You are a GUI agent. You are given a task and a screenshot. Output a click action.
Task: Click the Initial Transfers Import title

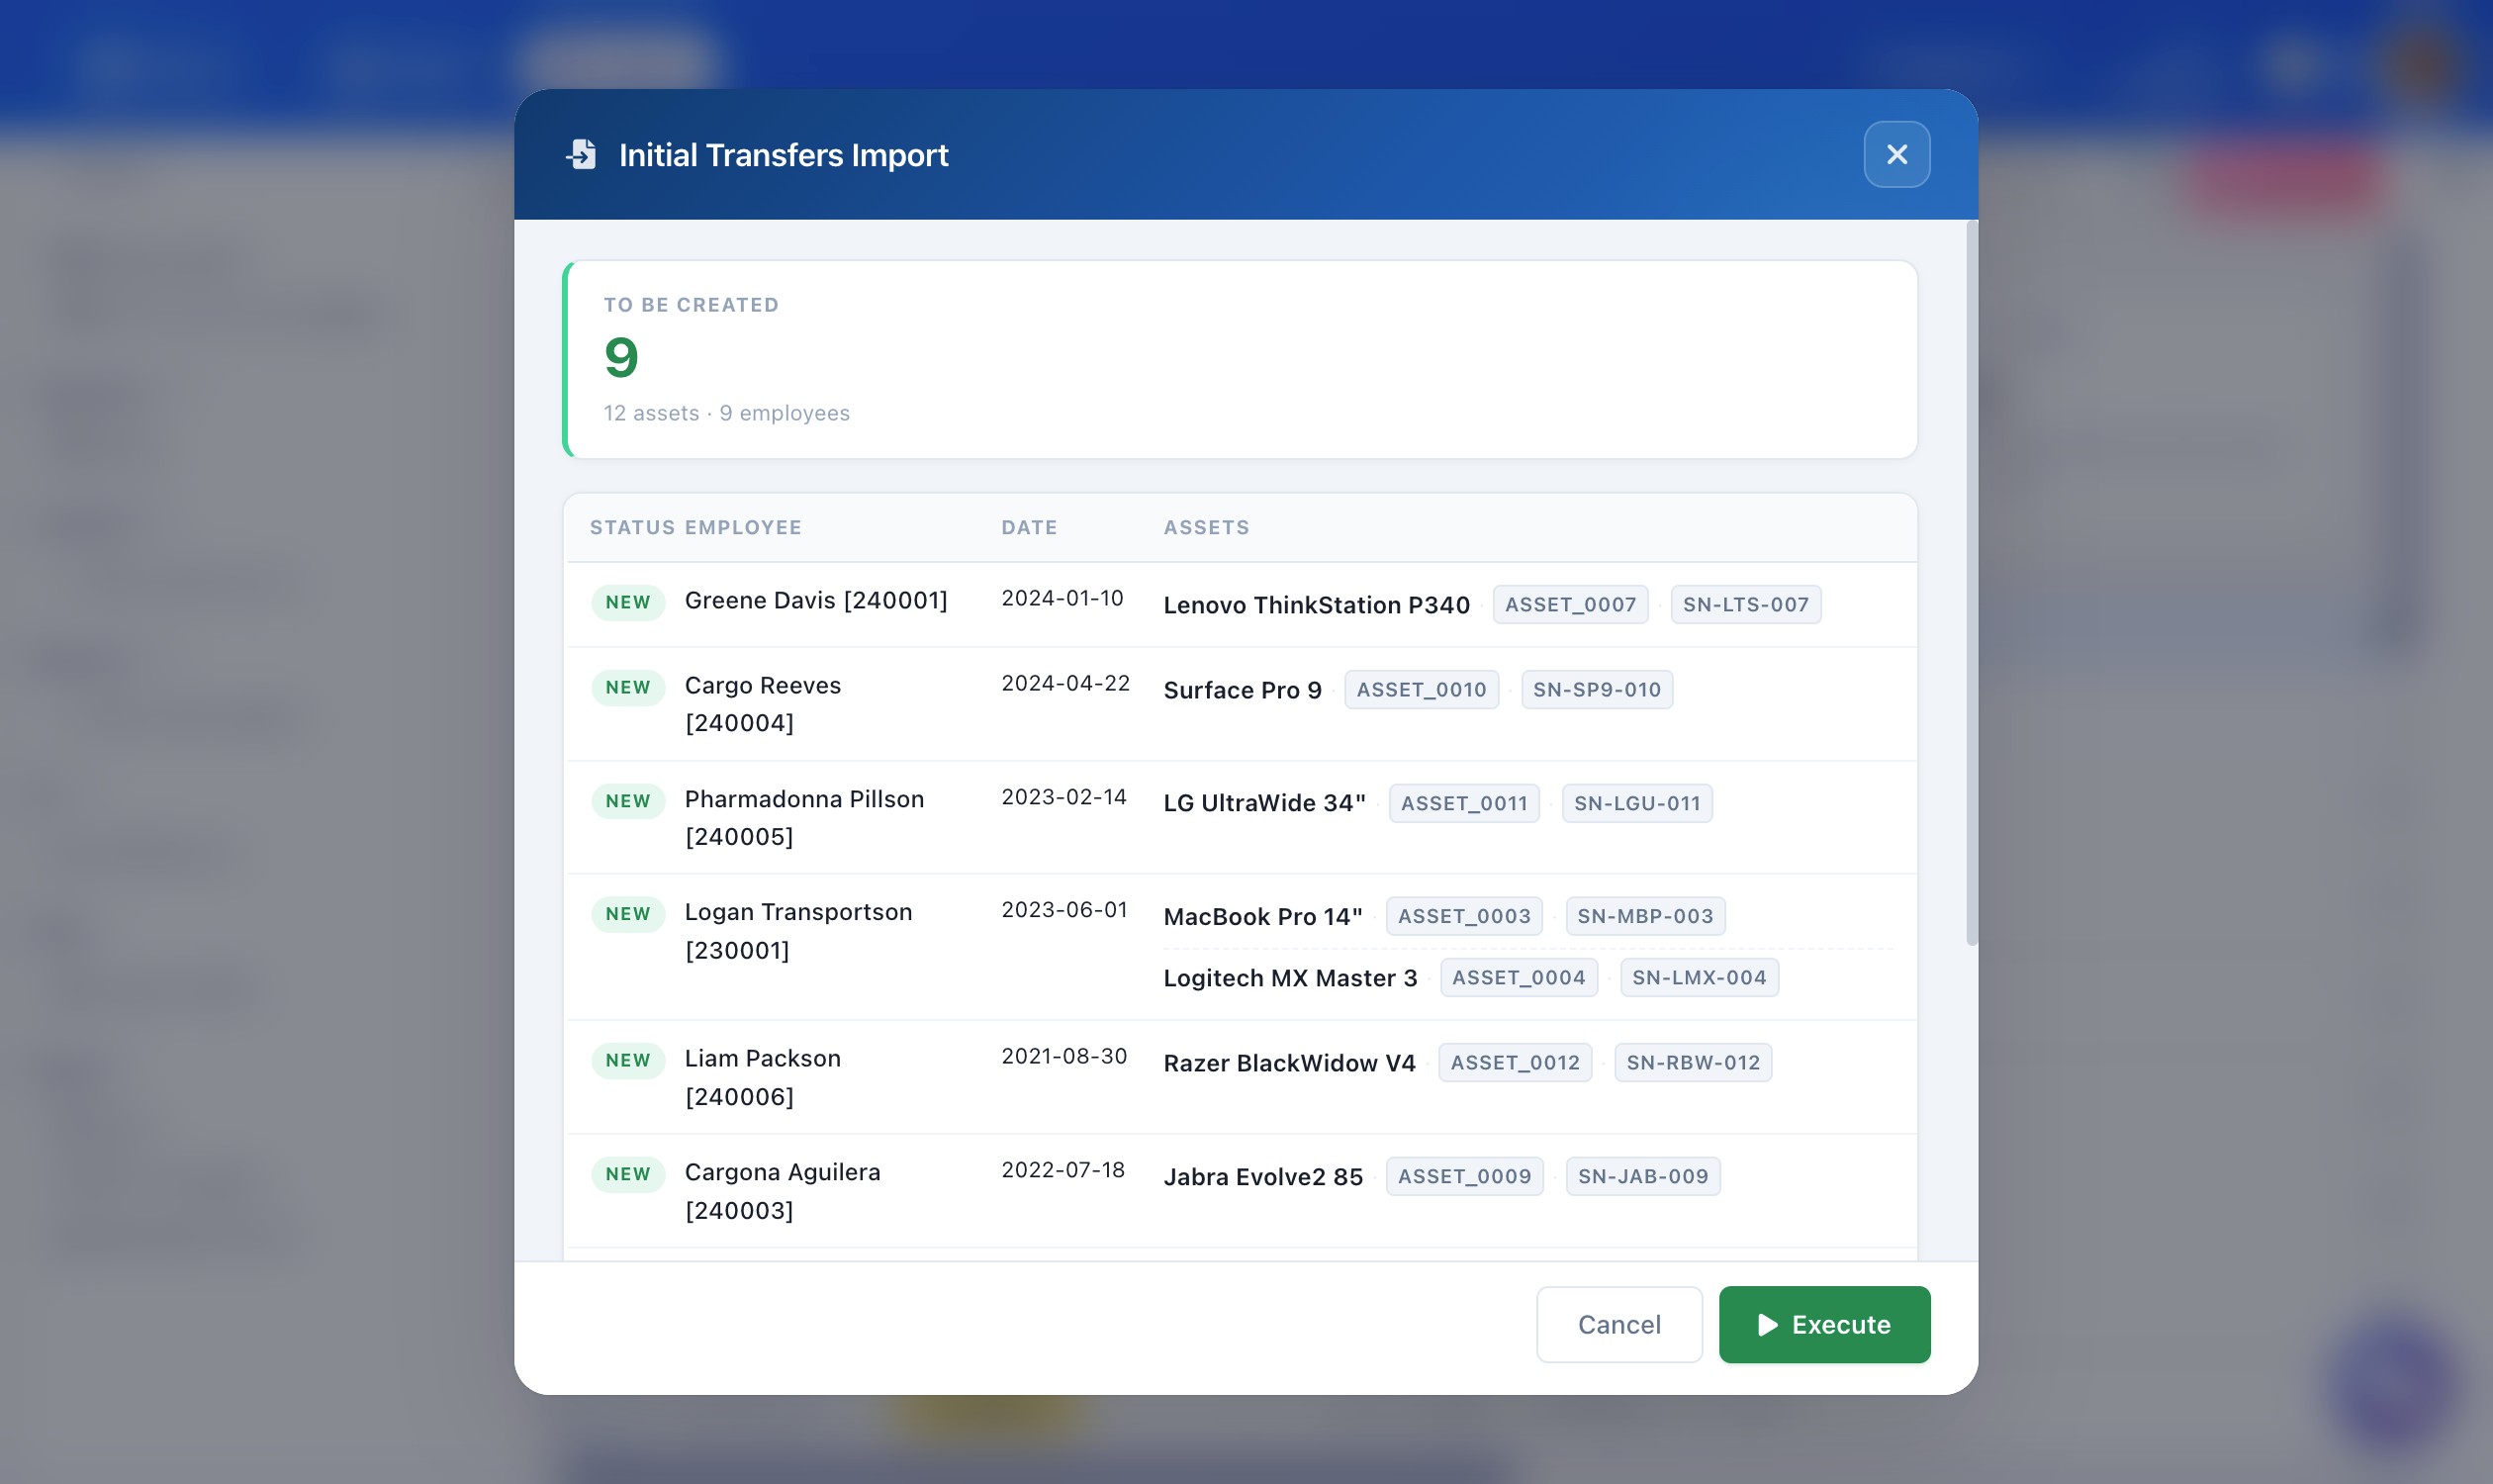coord(783,155)
